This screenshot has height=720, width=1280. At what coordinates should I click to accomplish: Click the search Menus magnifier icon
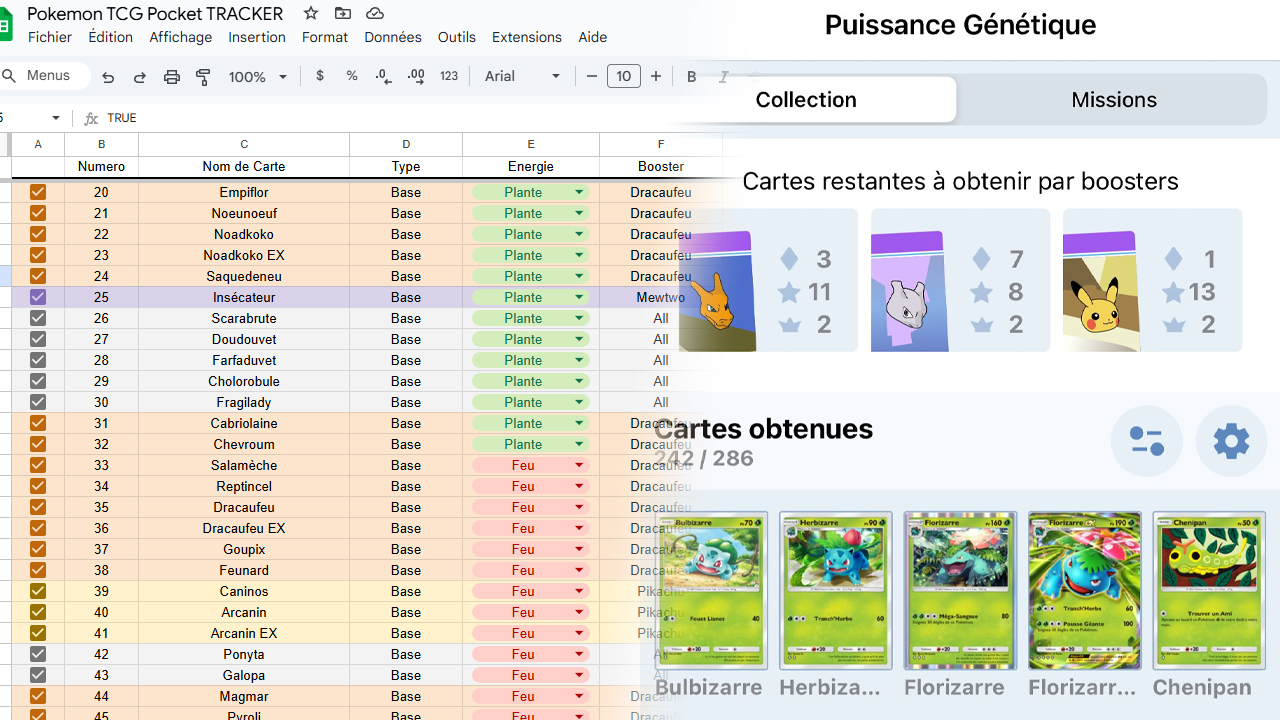pos(9,76)
